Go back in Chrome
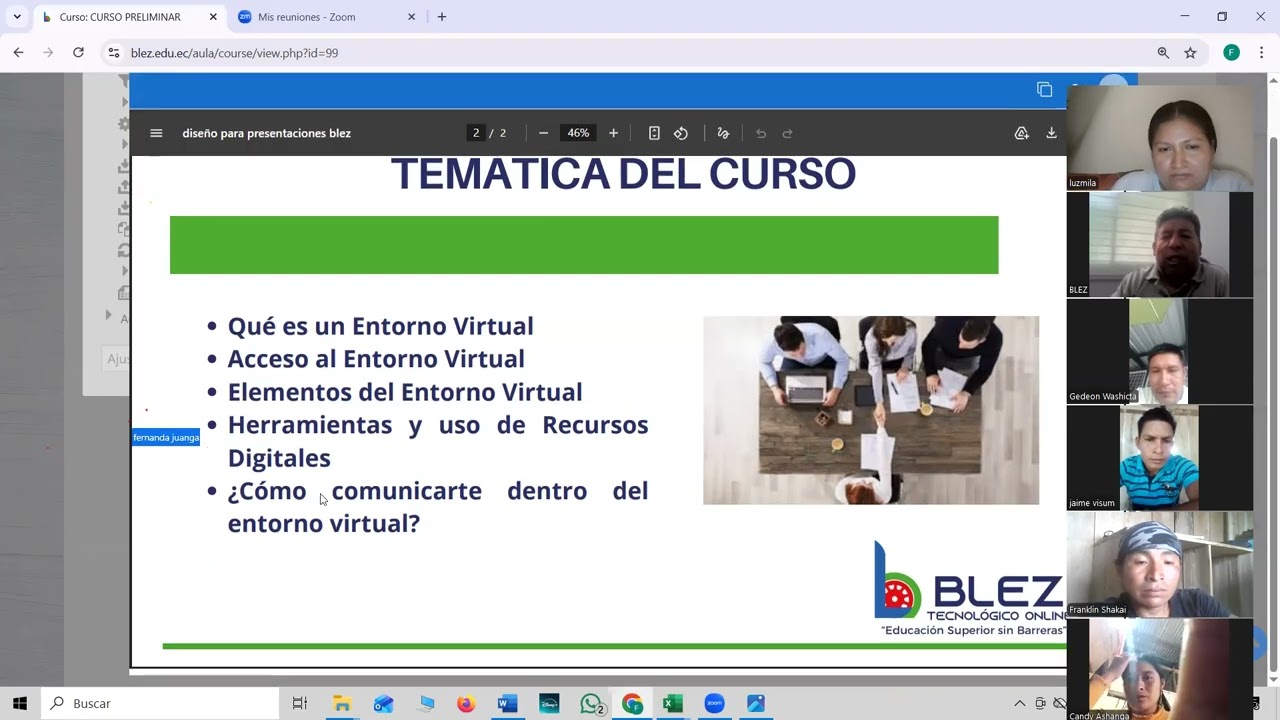 click(18, 52)
